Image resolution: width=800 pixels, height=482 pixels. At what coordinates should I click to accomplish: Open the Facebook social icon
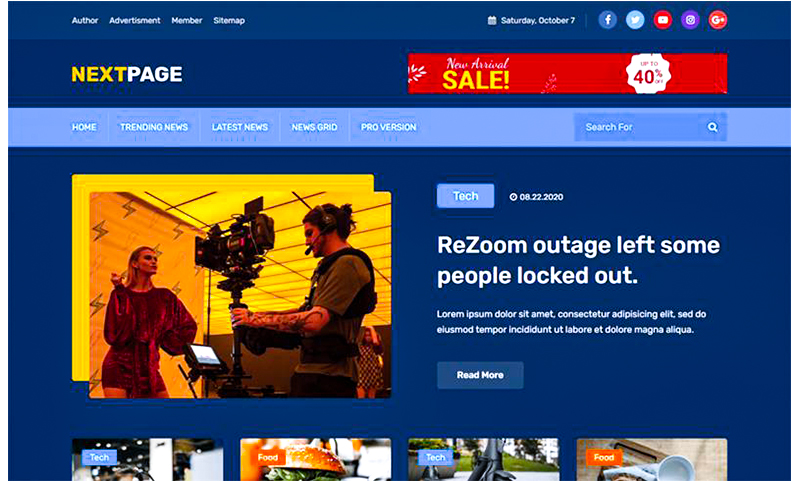click(608, 20)
